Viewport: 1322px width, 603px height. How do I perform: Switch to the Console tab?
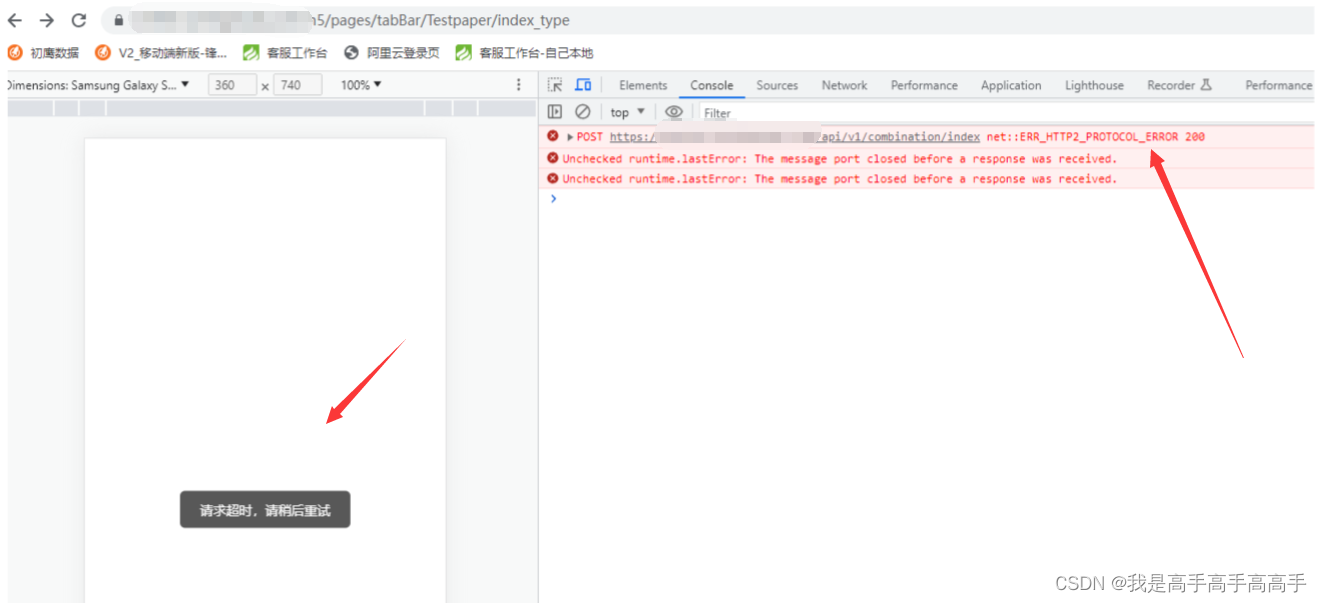[x=712, y=85]
